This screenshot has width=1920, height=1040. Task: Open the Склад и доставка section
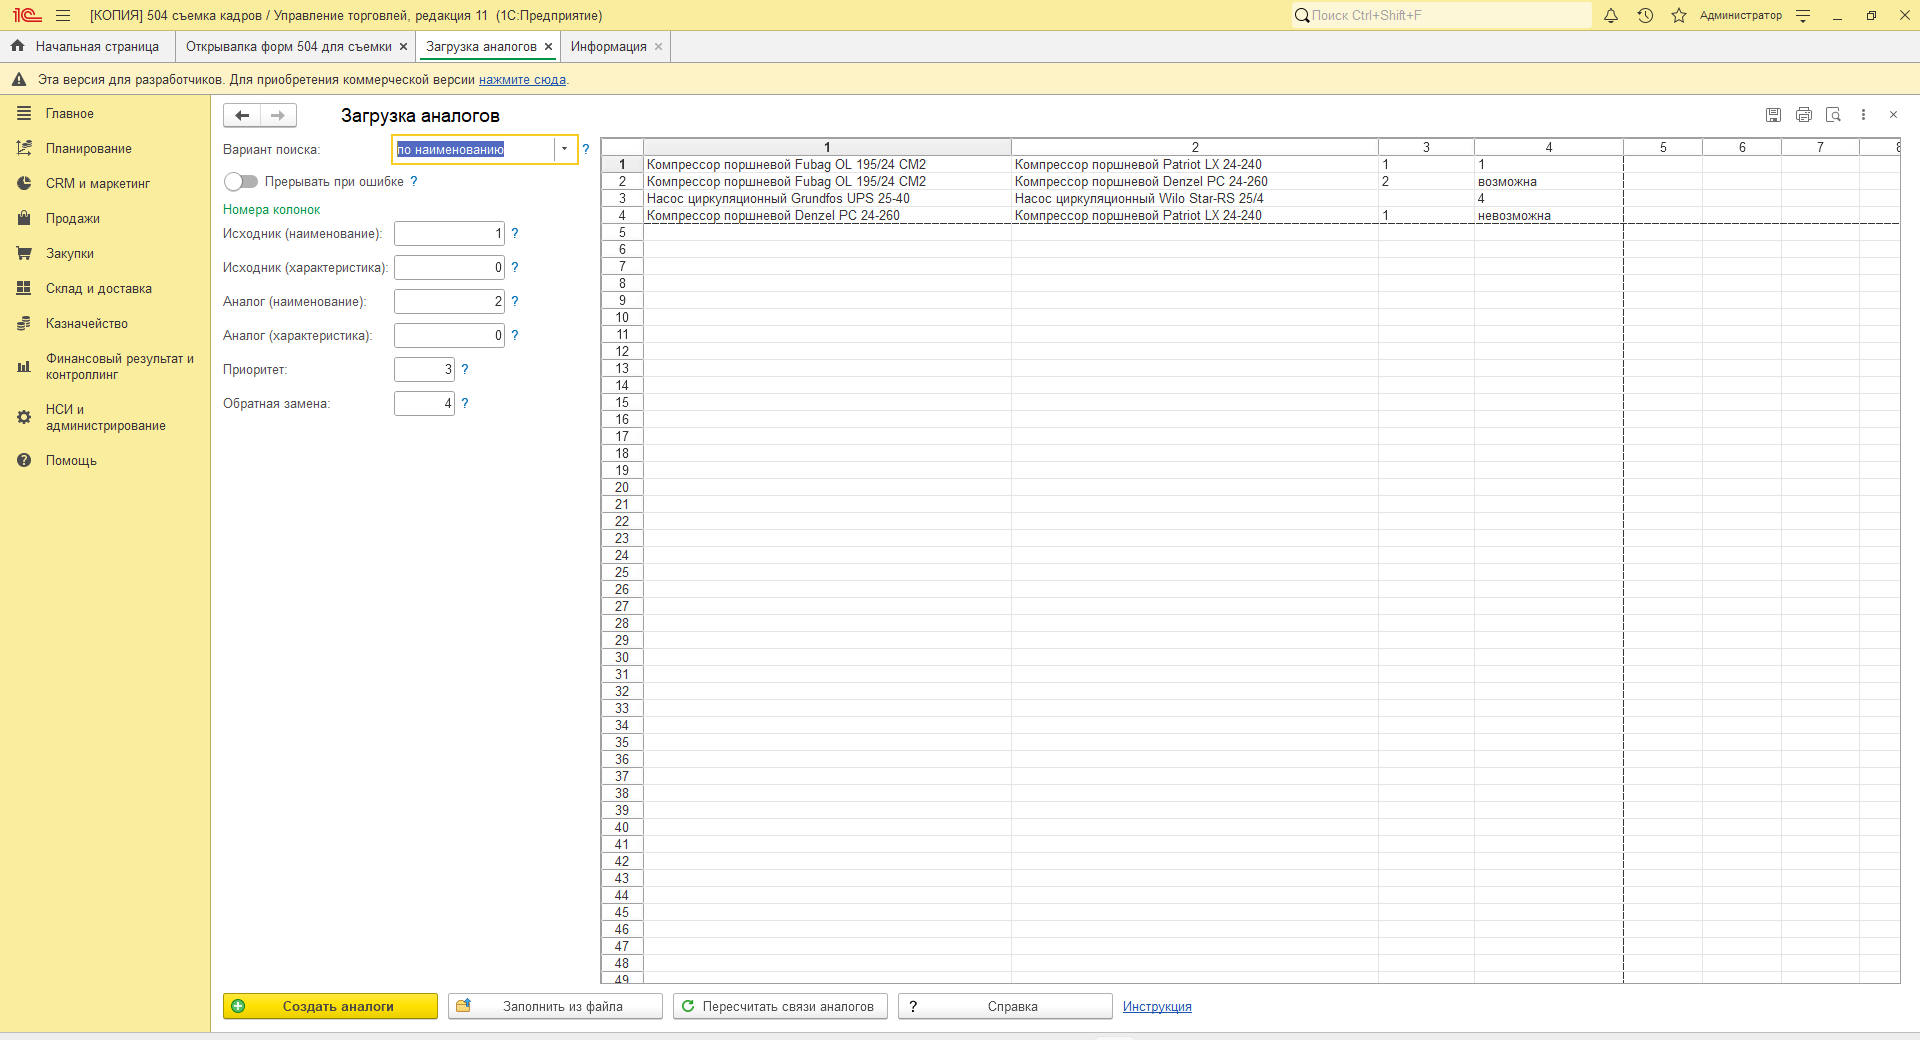99,288
